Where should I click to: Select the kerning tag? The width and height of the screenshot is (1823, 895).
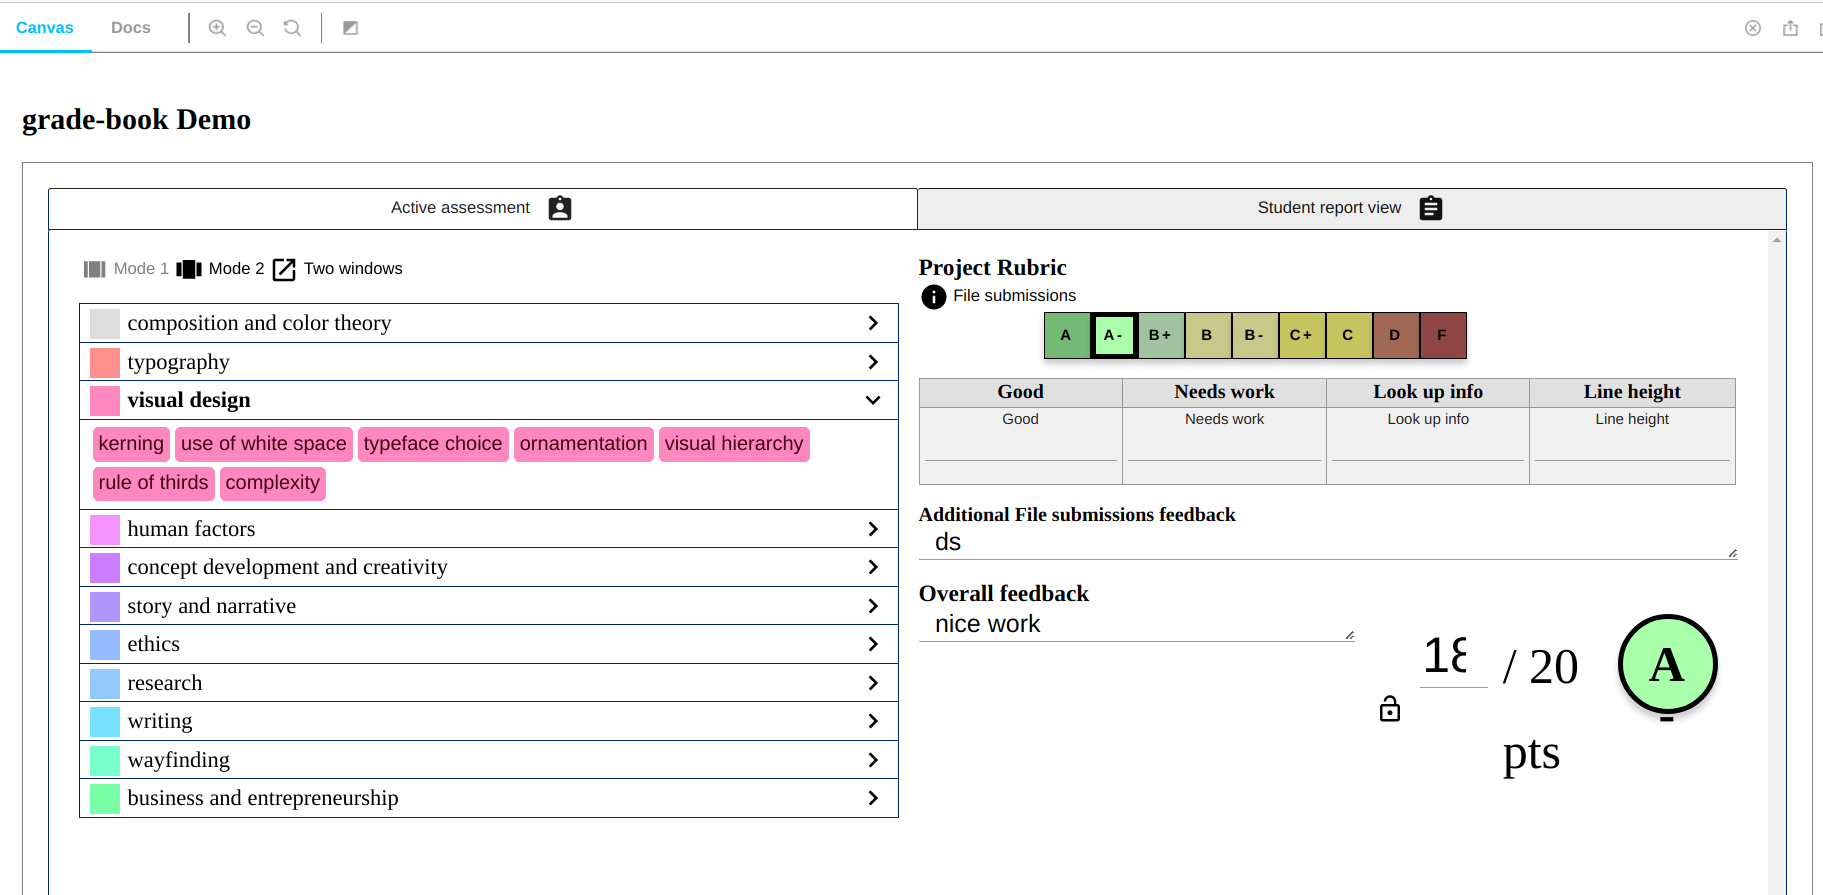(131, 444)
